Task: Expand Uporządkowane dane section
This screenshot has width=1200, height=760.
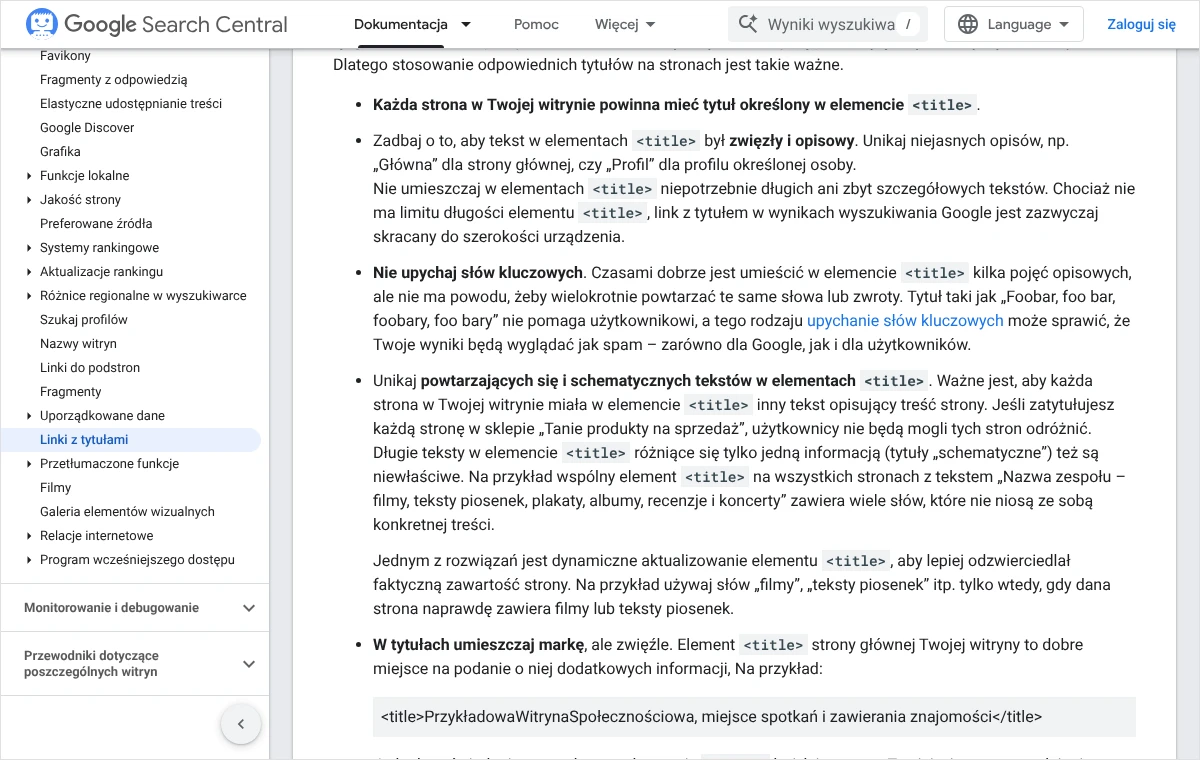Action: pyautogui.click(x=29, y=416)
